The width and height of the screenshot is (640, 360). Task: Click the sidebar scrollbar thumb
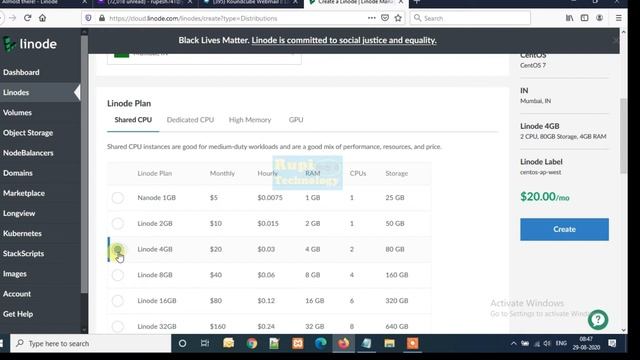point(84,164)
